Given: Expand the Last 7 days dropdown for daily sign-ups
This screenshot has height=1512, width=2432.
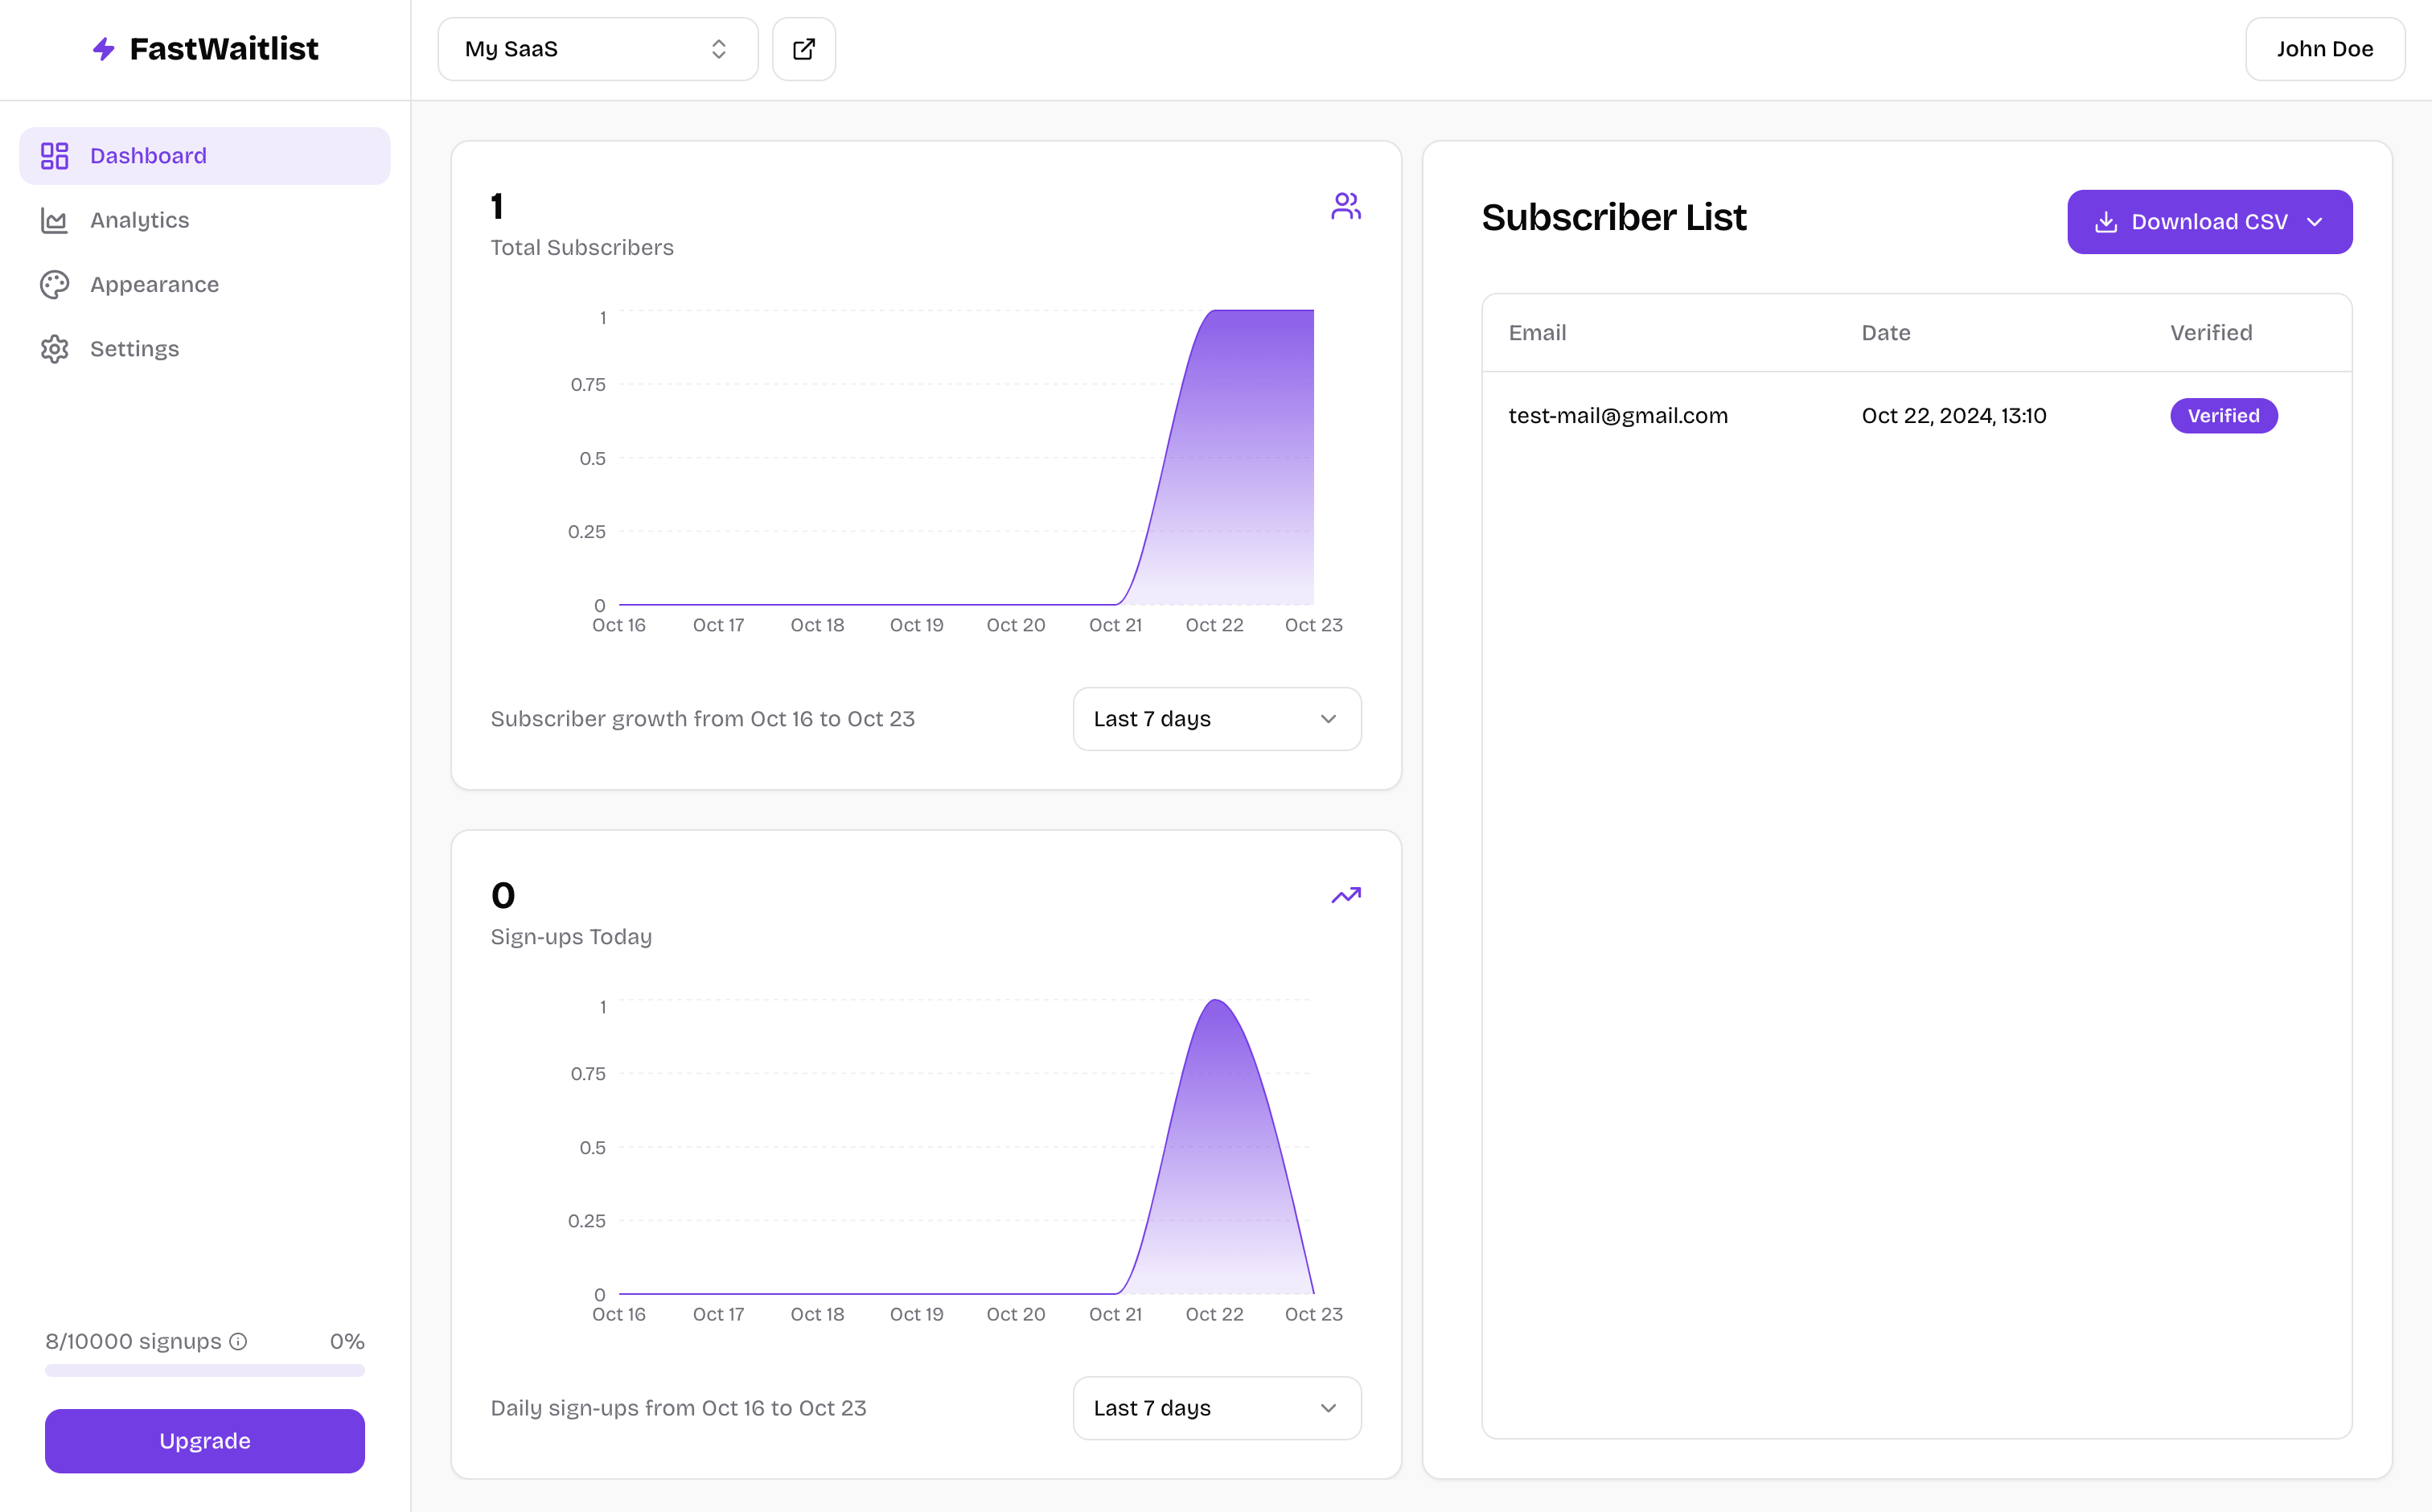Looking at the screenshot, I should point(1214,1407).
